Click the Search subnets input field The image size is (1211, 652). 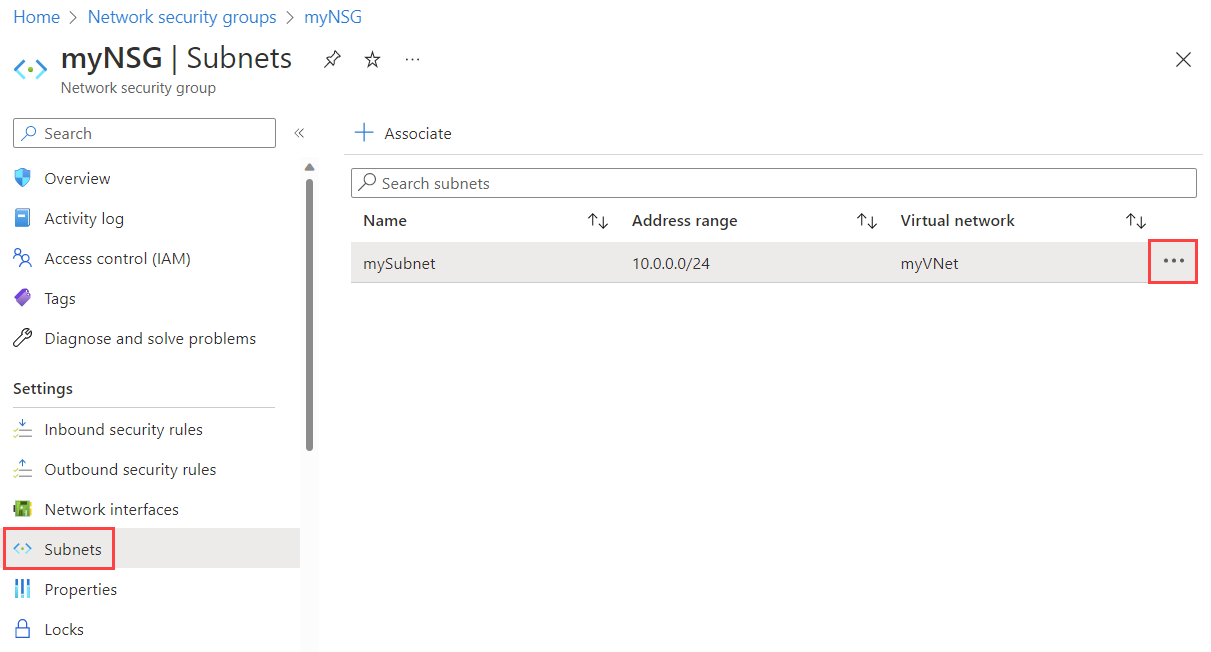pos(773,183)
